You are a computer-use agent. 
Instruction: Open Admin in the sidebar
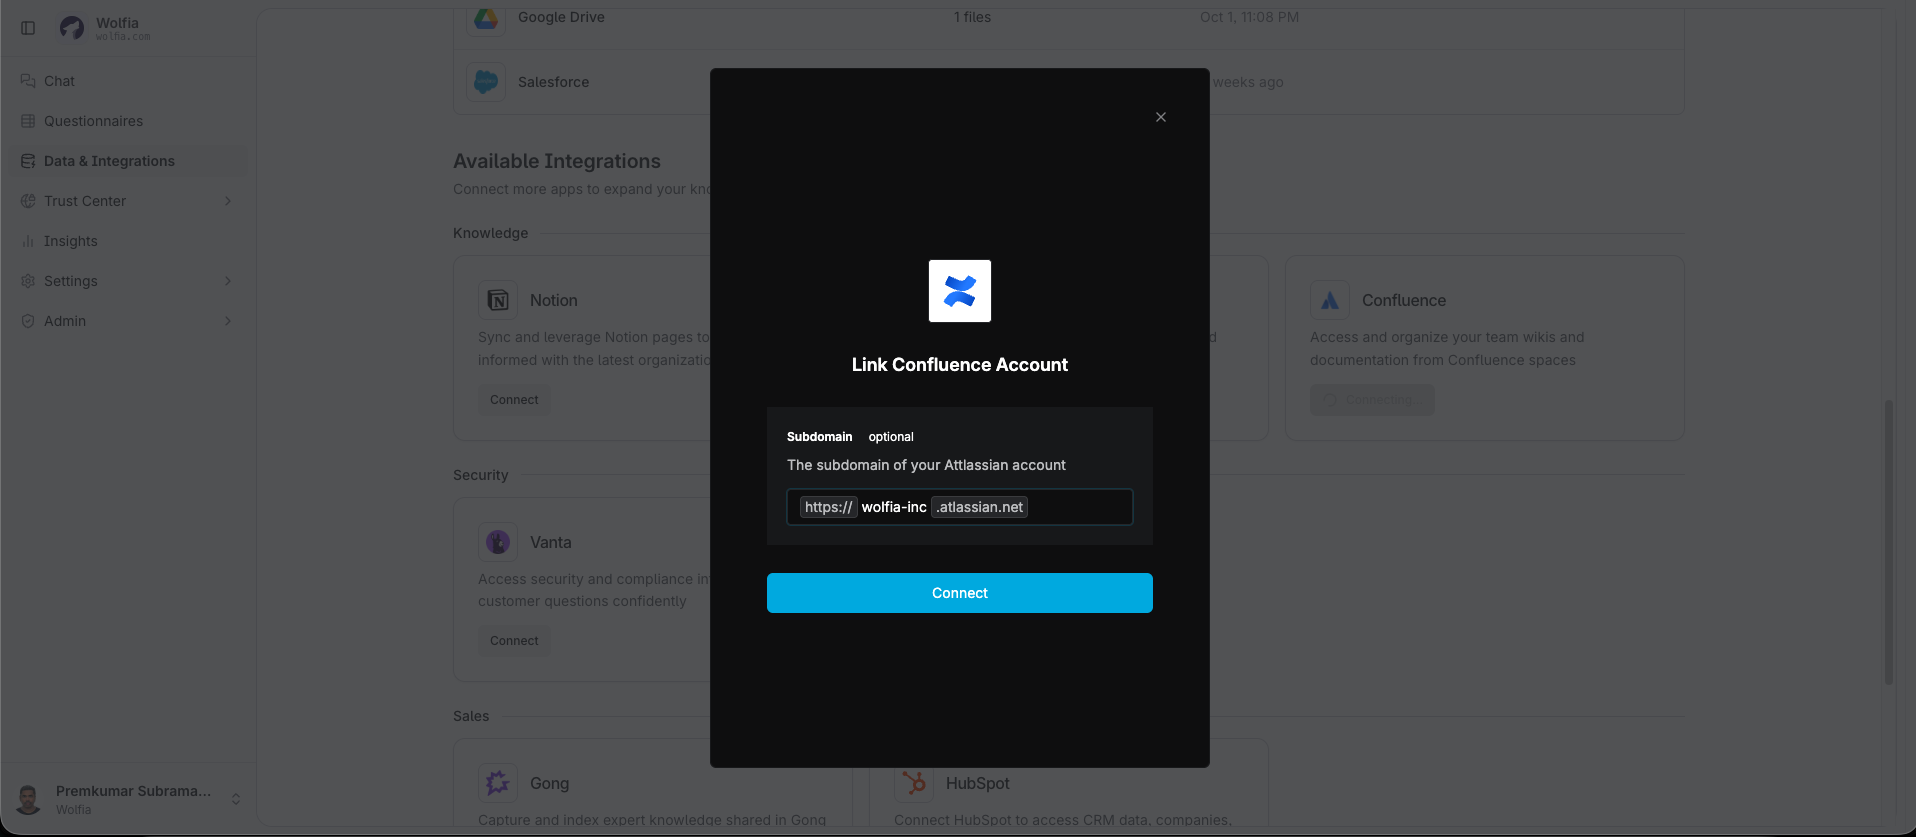pos(128,321)
